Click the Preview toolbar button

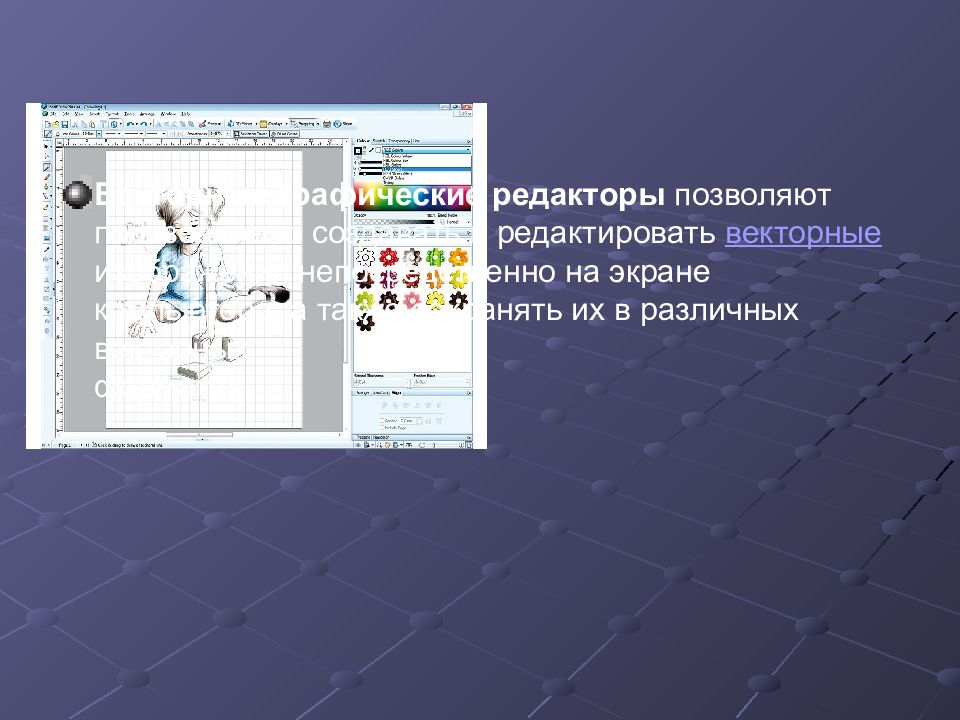point(210,124)
